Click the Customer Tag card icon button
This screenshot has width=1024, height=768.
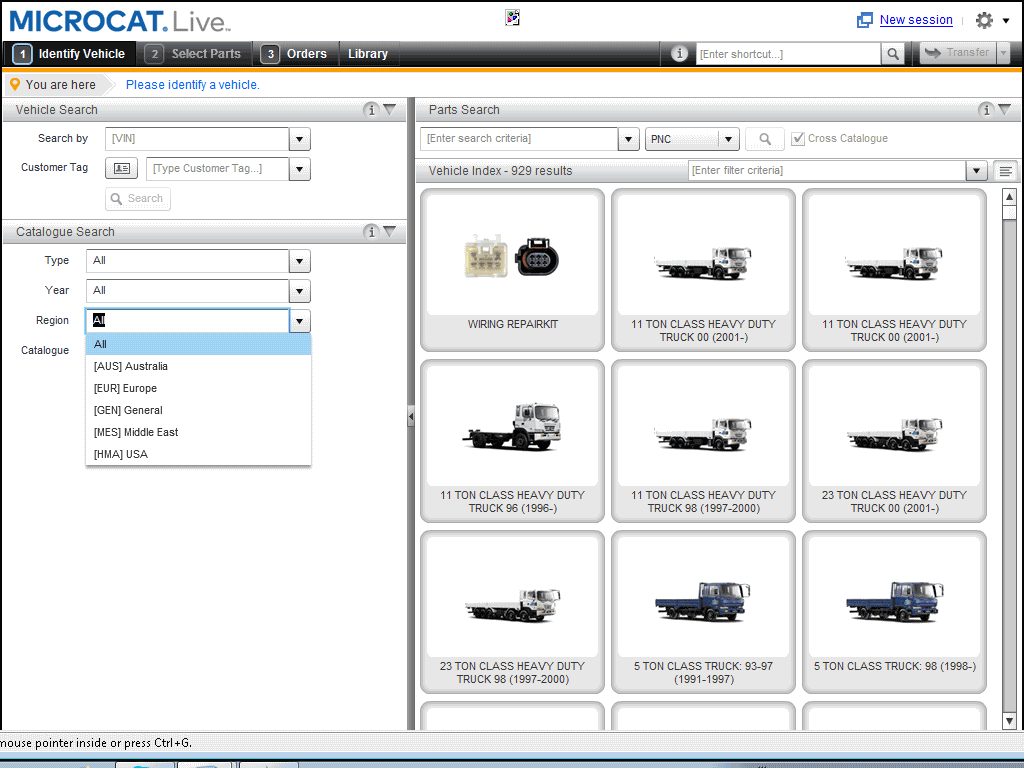coord(121,168)
